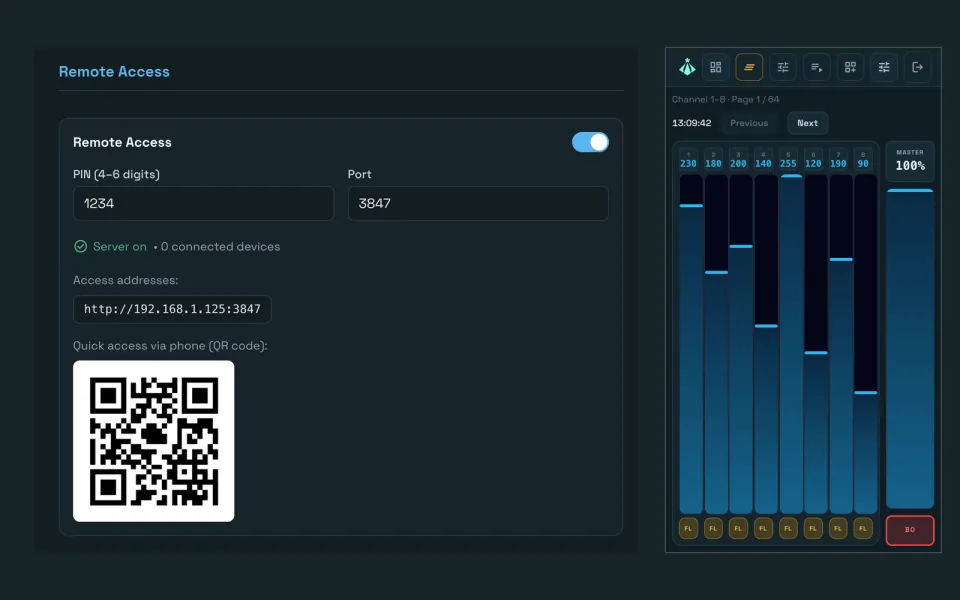Viewport: 960px width, 600px height.
Task: Click channel 4 value label 140
Action: click(x=763, y=163)
